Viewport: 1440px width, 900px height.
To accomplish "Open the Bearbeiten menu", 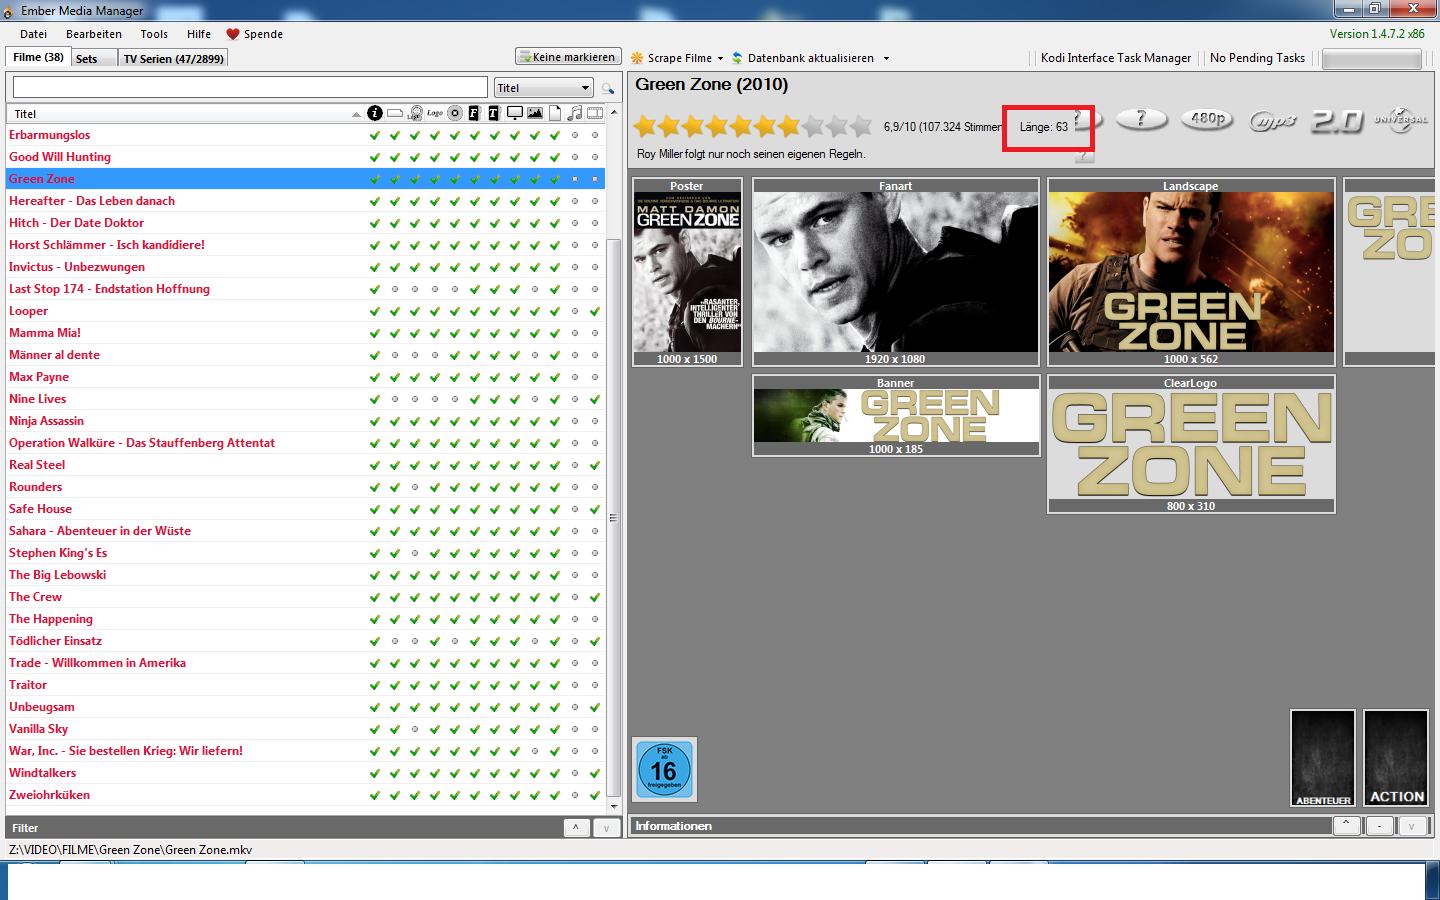I will 94,34.
